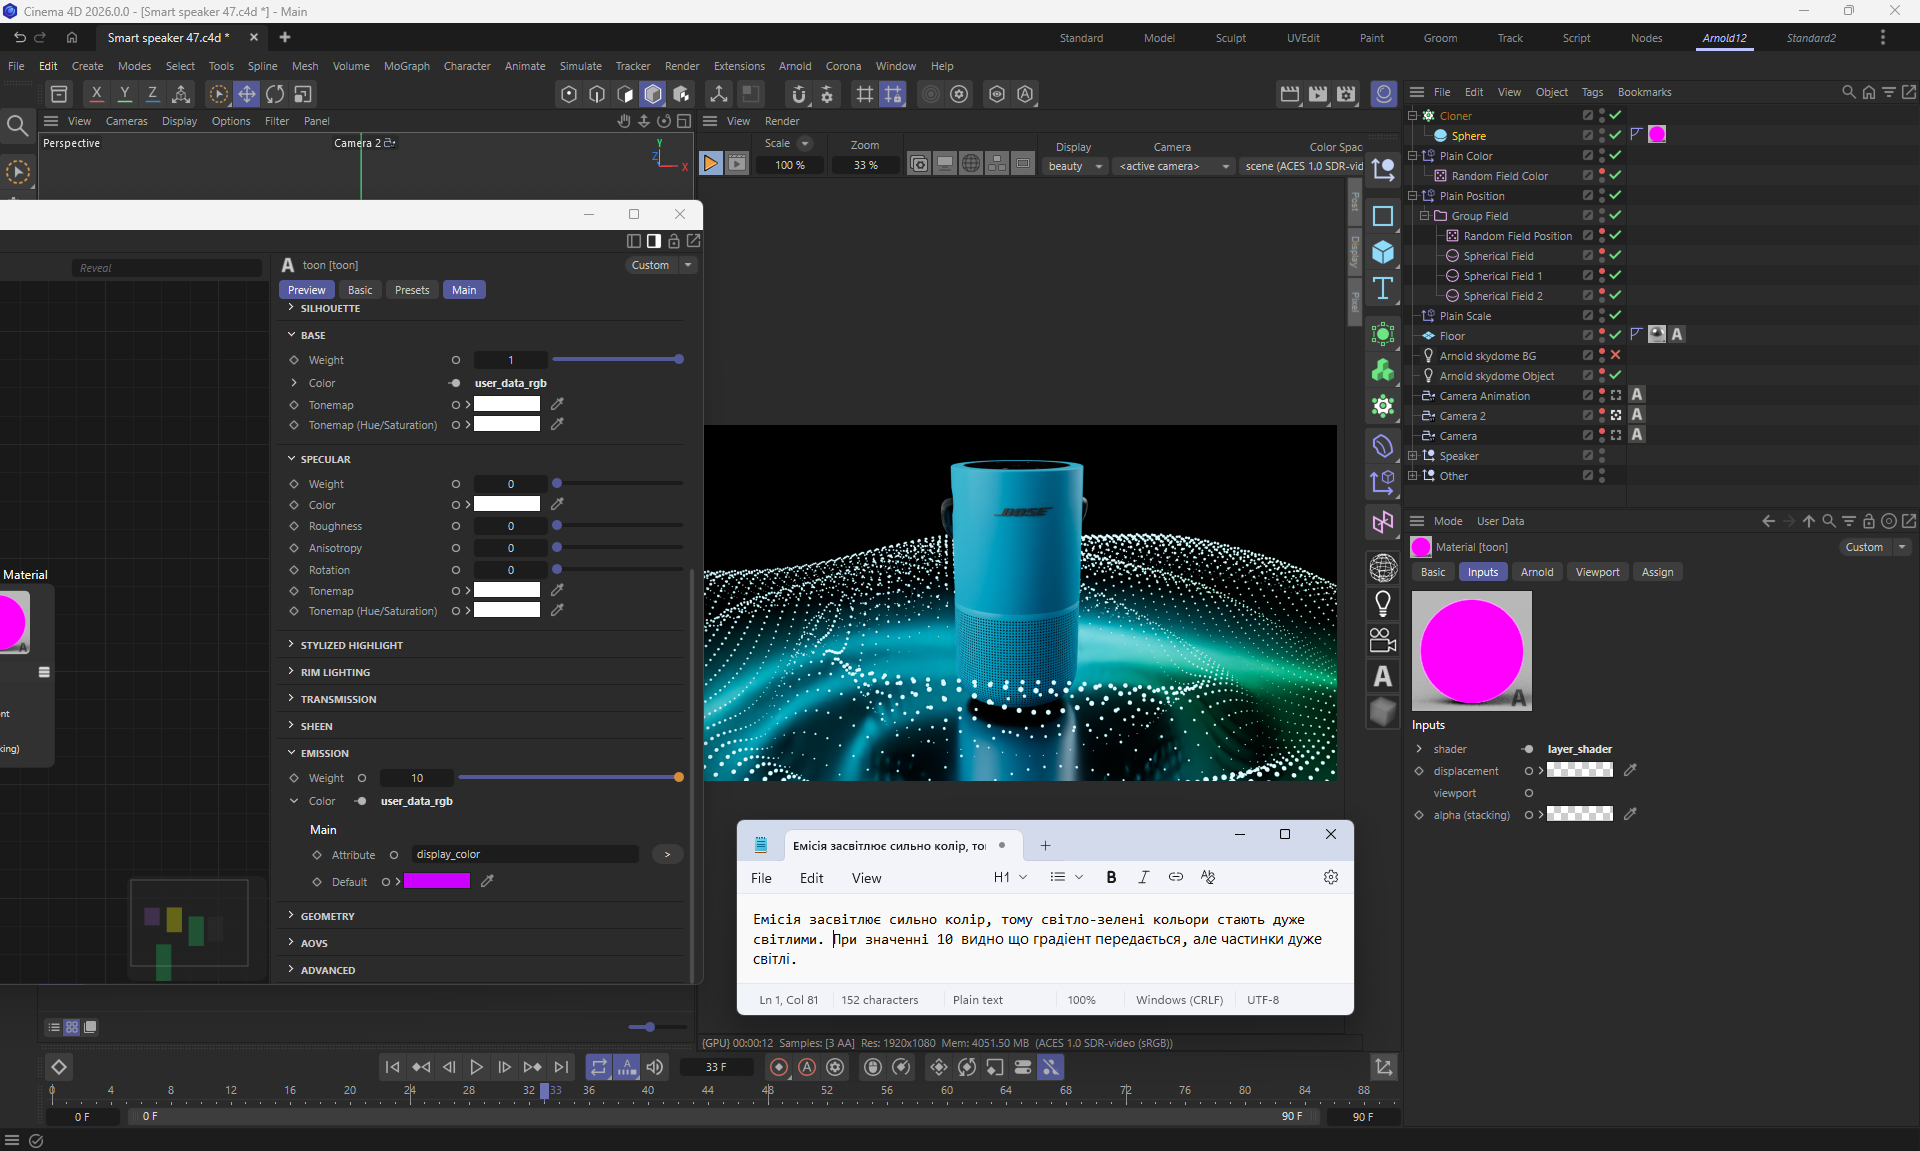The height and width of the screenshot is (1151, 1920).
Task: Click the Presets button in toon shader
Action: pyautogui.click(x=411, y=290)
